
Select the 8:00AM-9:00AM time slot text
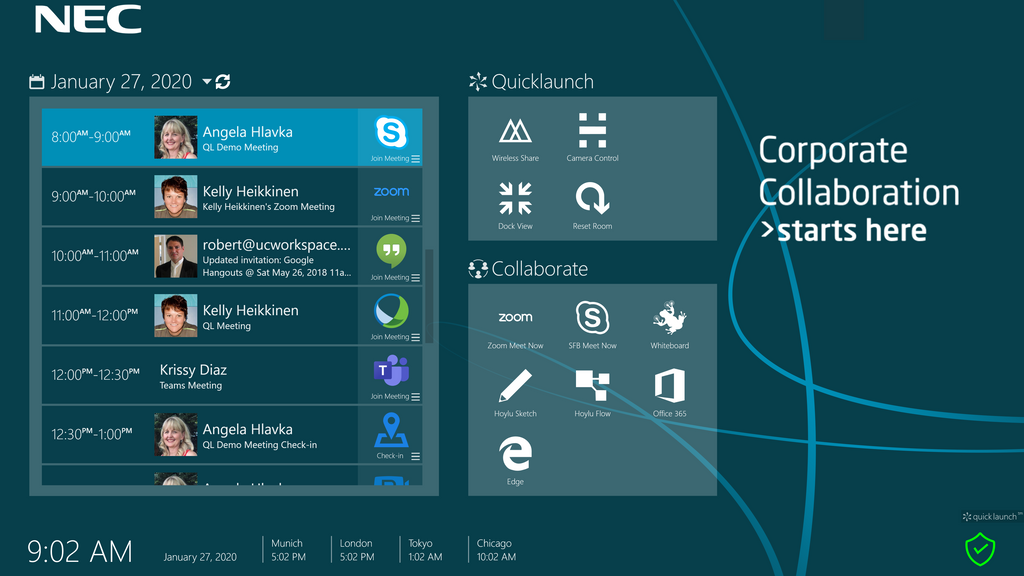(x=91, y=136)
